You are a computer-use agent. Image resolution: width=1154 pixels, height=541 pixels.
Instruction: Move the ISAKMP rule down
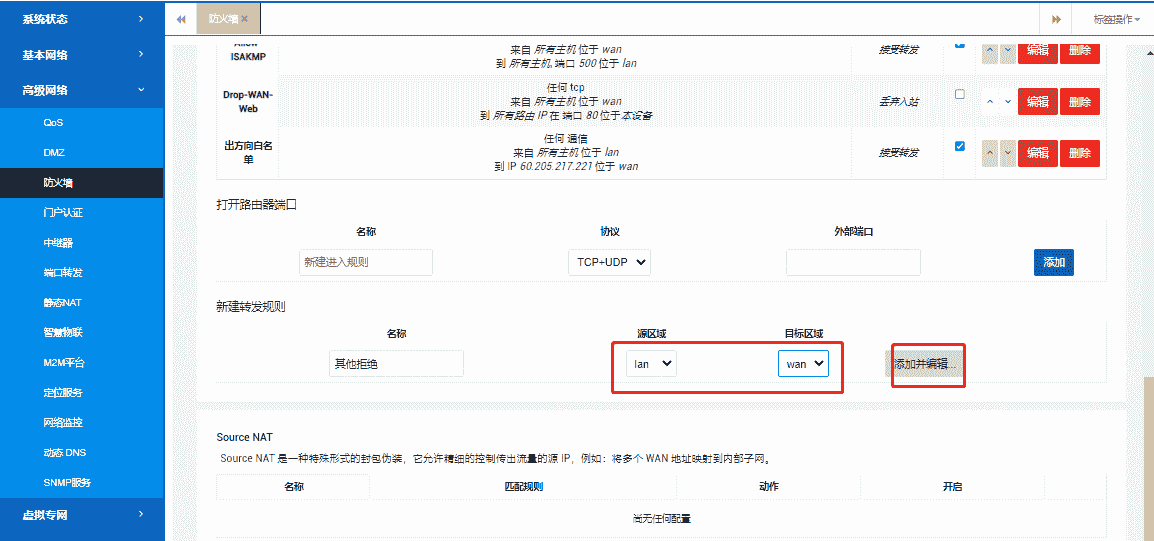coord(1008,52)
